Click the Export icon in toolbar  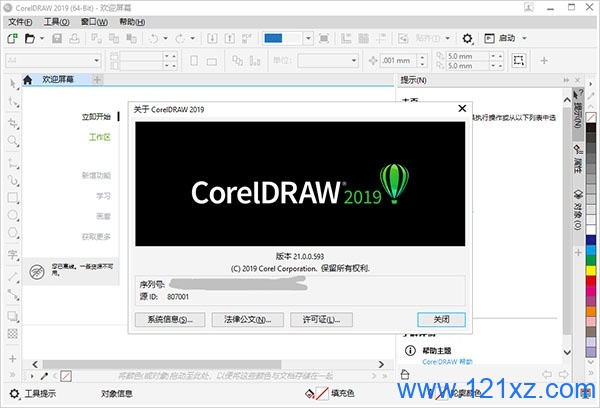point(230,38)
